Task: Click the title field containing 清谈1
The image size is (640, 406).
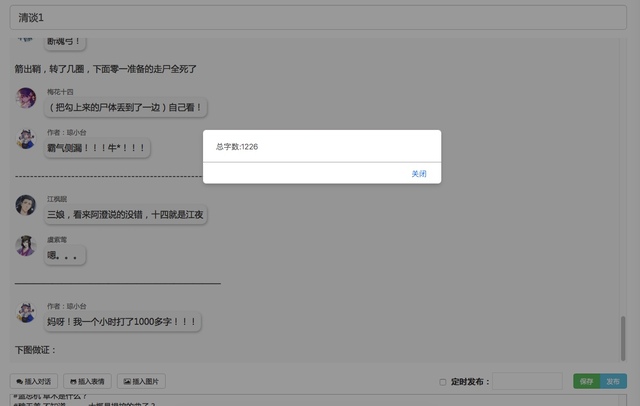Action: tap(318, 18)
